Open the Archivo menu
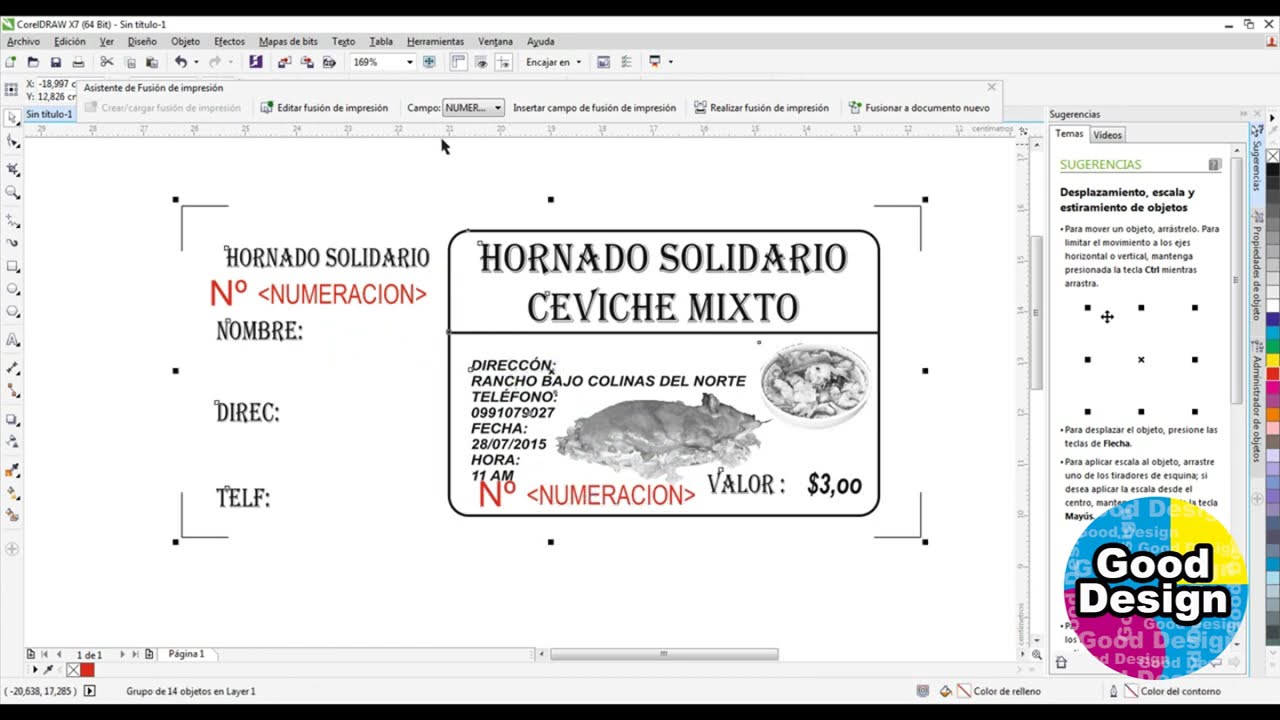 [x=23, y=42]
